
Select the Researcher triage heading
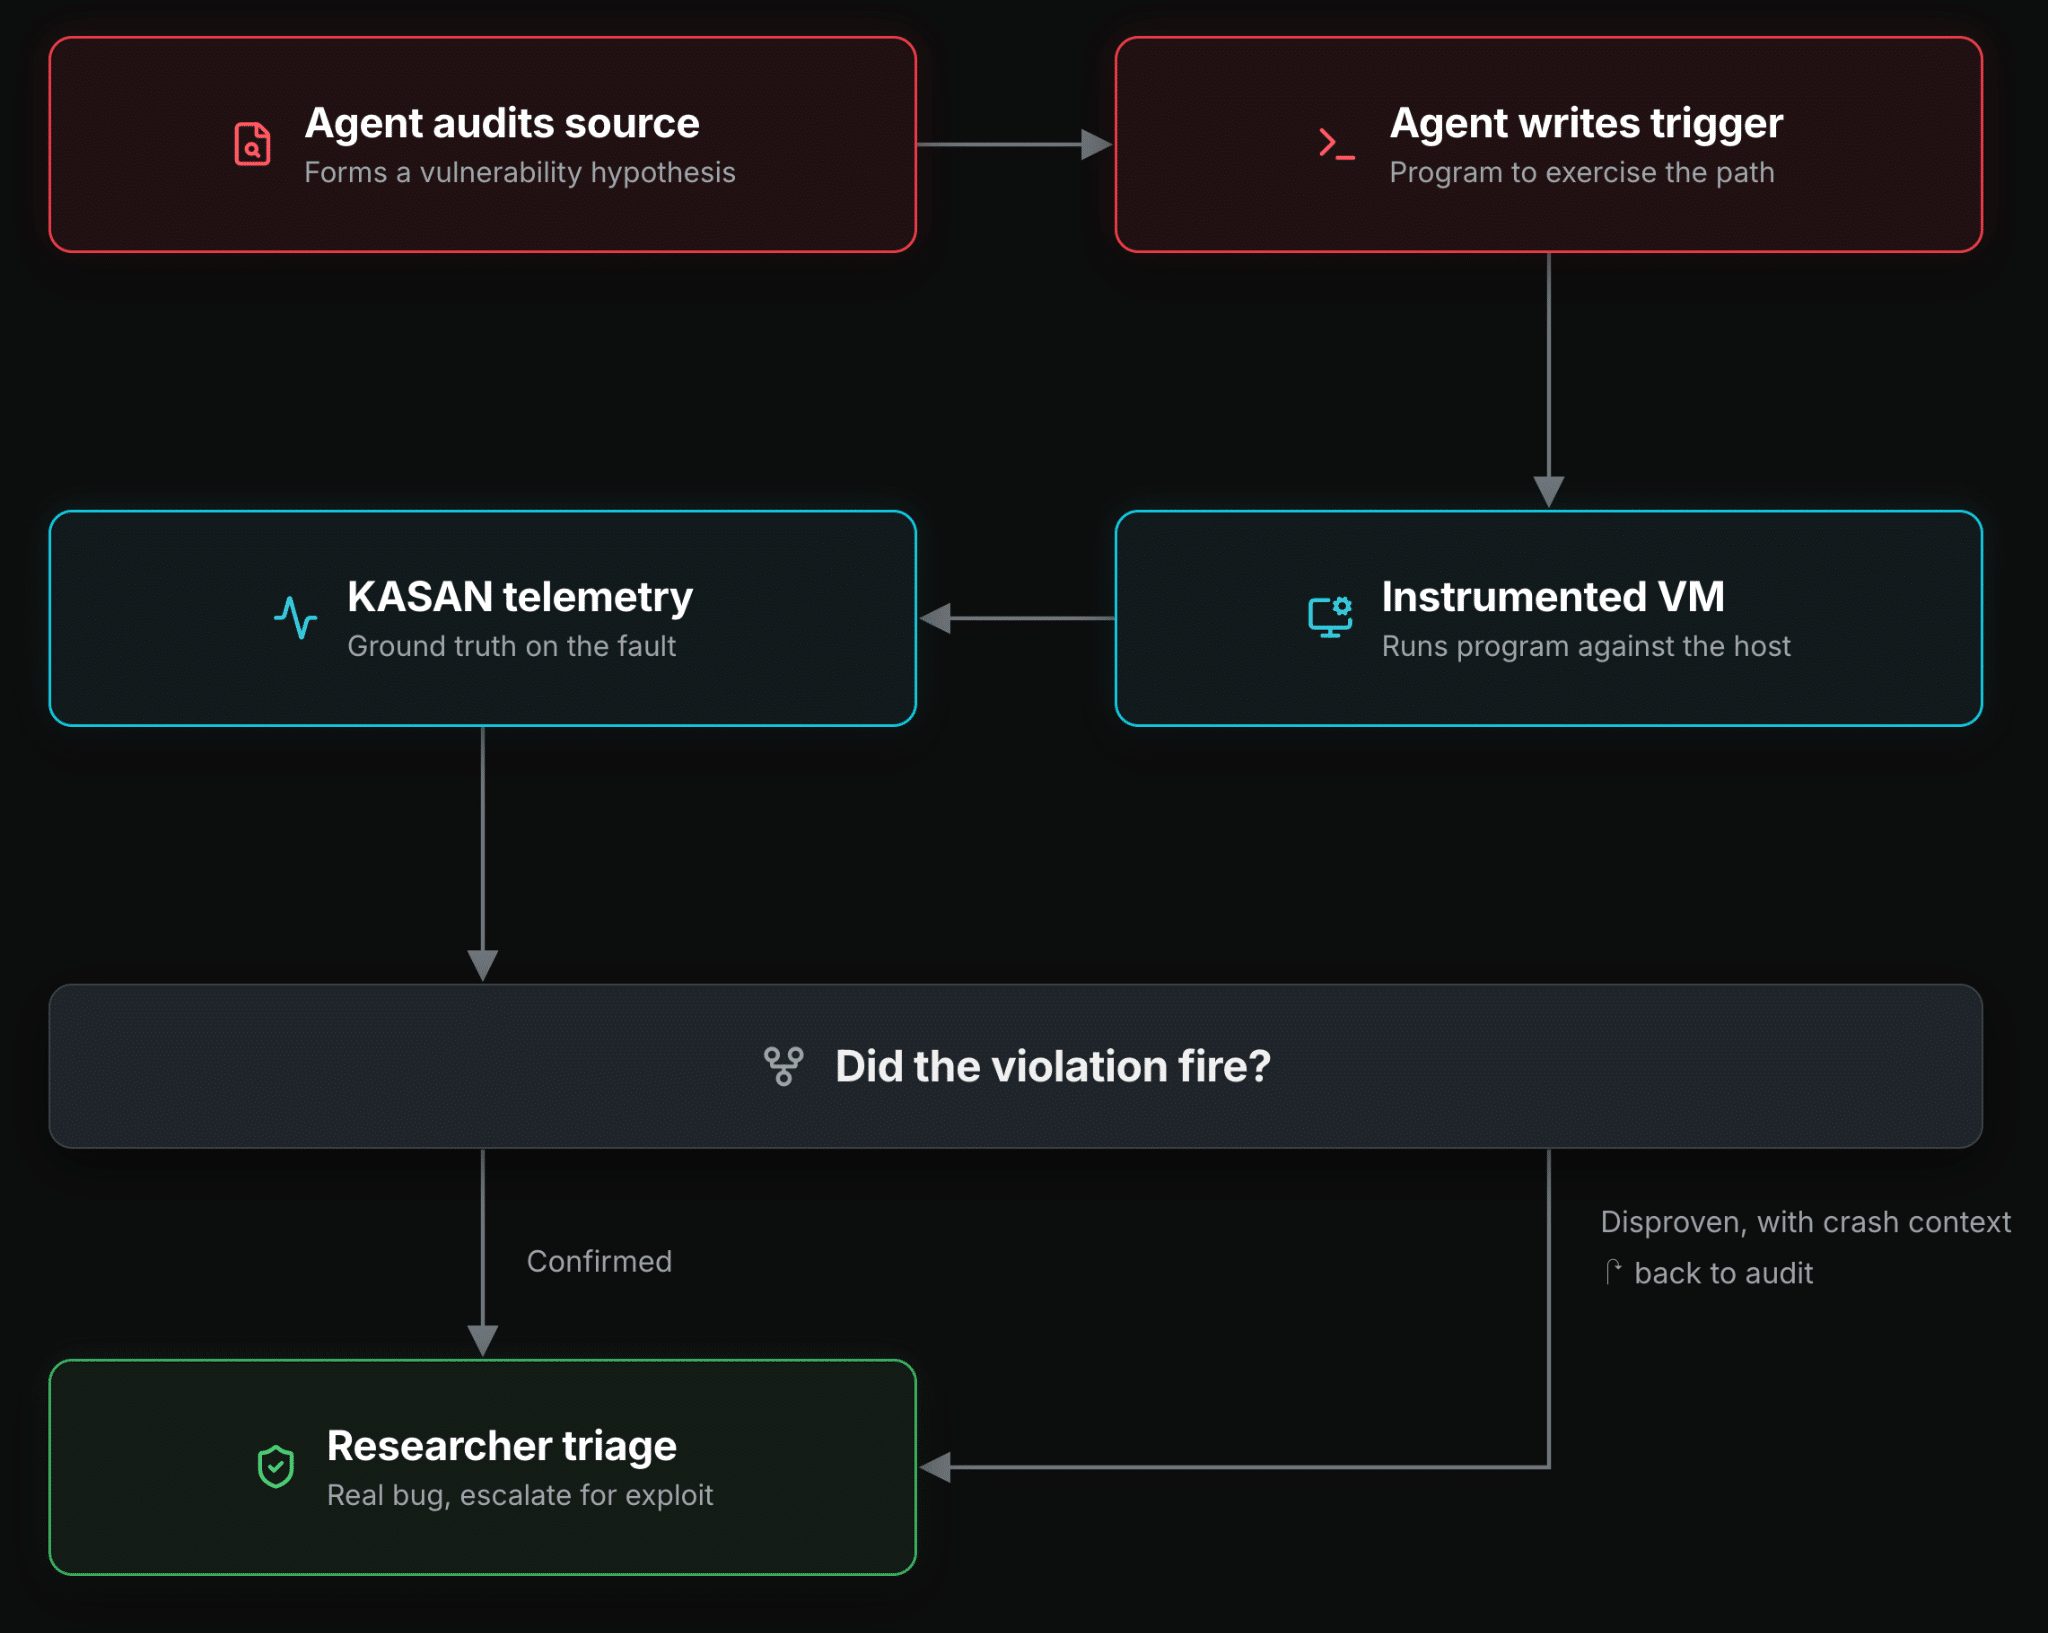point(502,1446)
